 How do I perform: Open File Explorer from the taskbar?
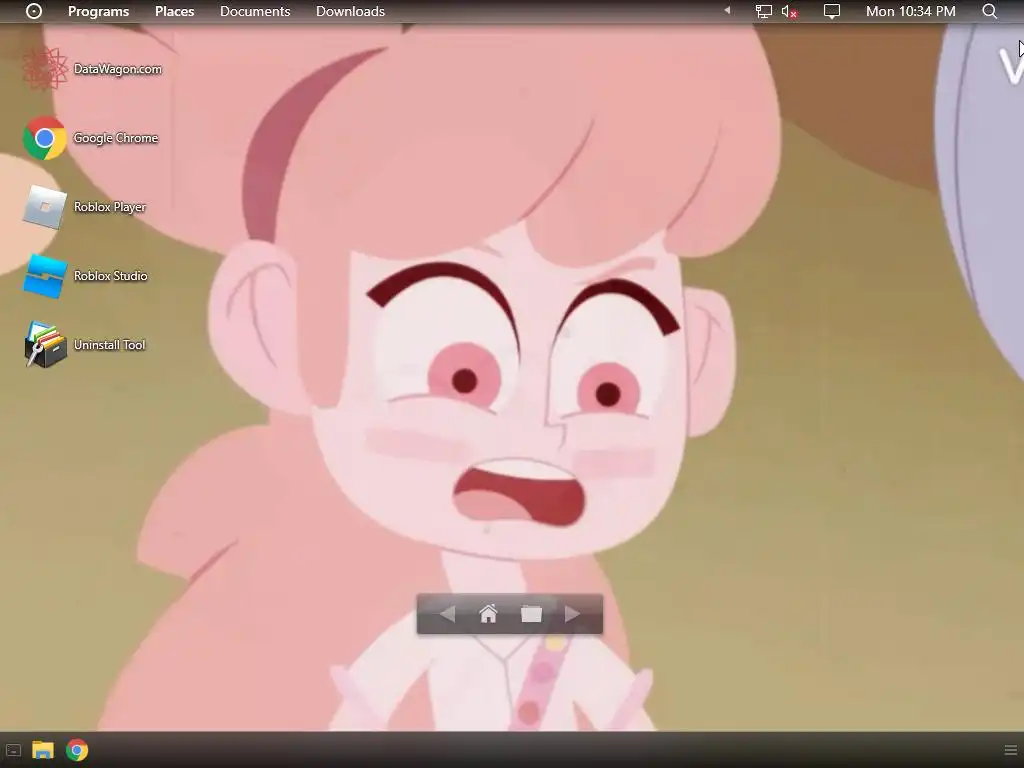(x=43, y=750)
